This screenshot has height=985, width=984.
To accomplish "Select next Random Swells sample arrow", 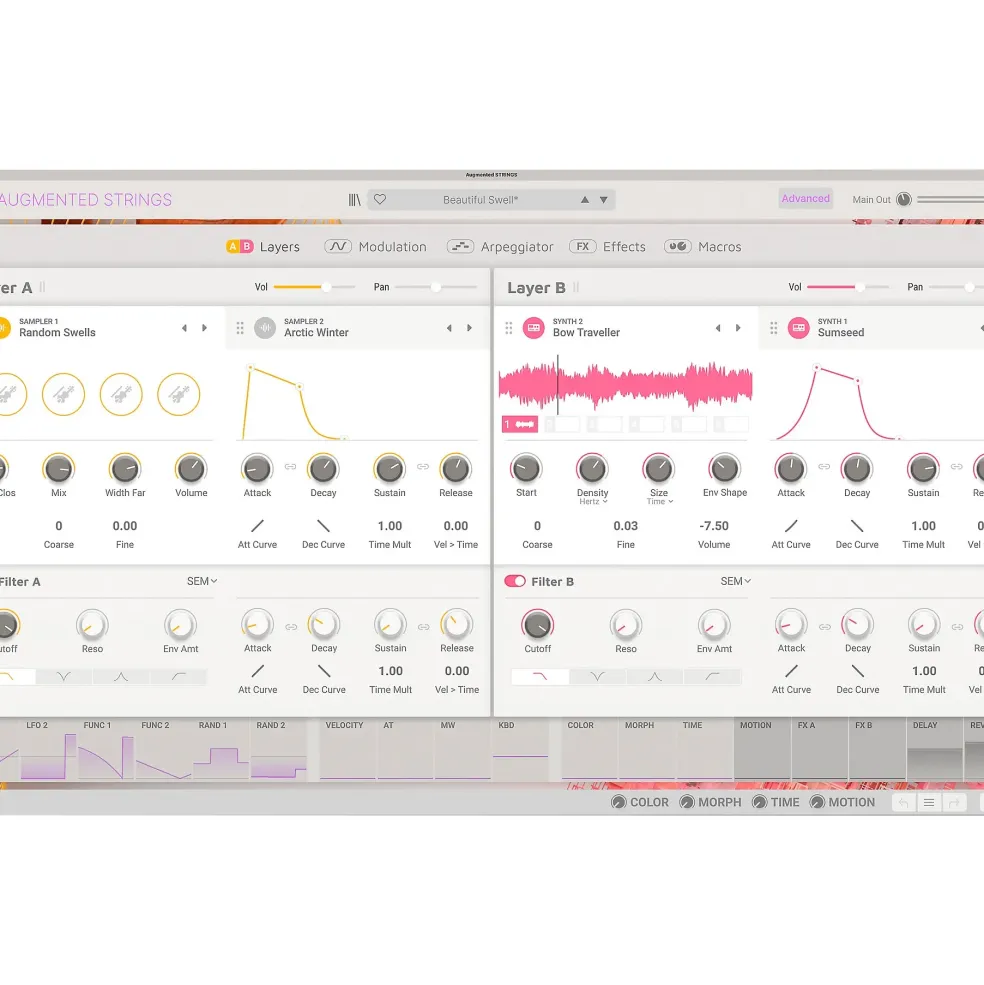I will 204,328.
